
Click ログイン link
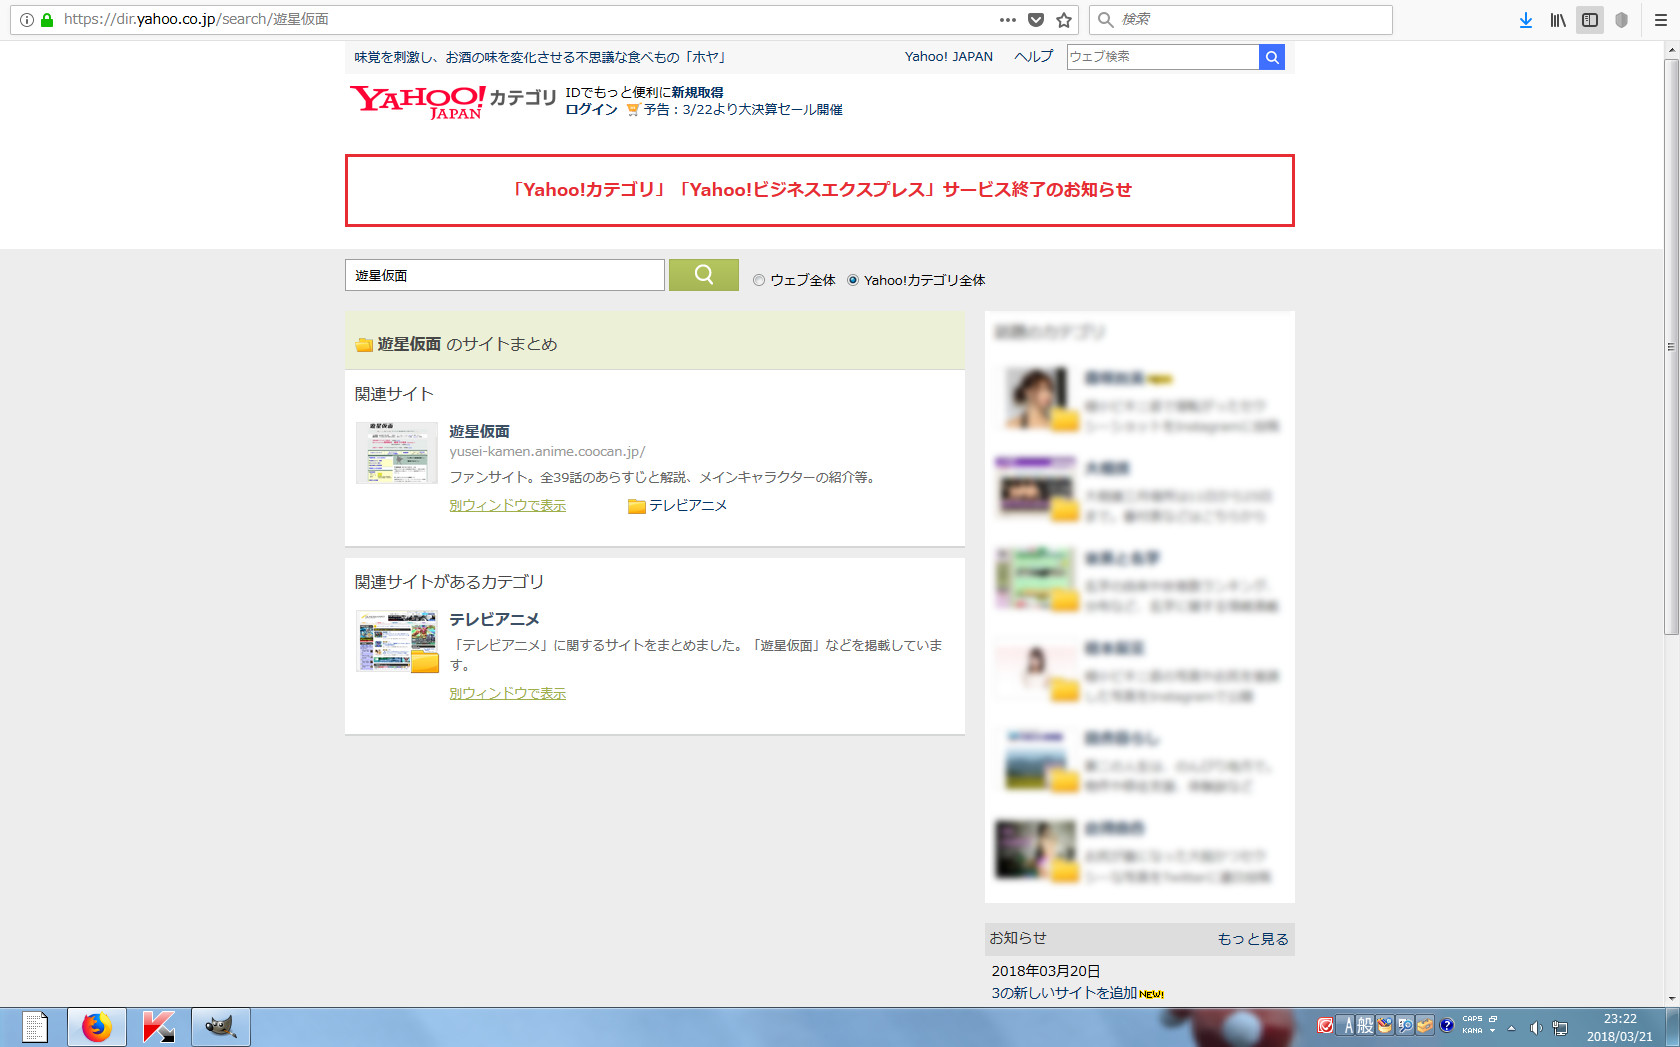pos(591,110)
